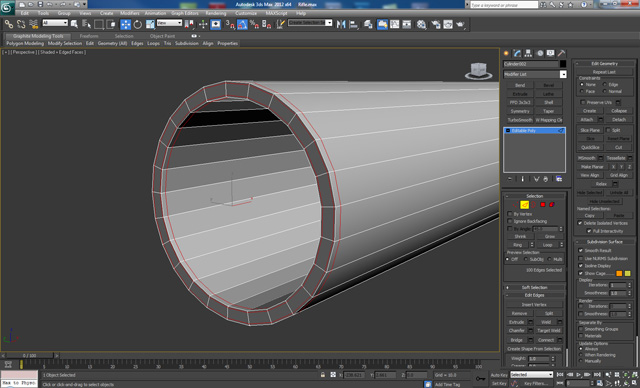This screenshot has width=640, height=388.
Task: Click the ViewCube in the viewport
Action: [478, 71]
